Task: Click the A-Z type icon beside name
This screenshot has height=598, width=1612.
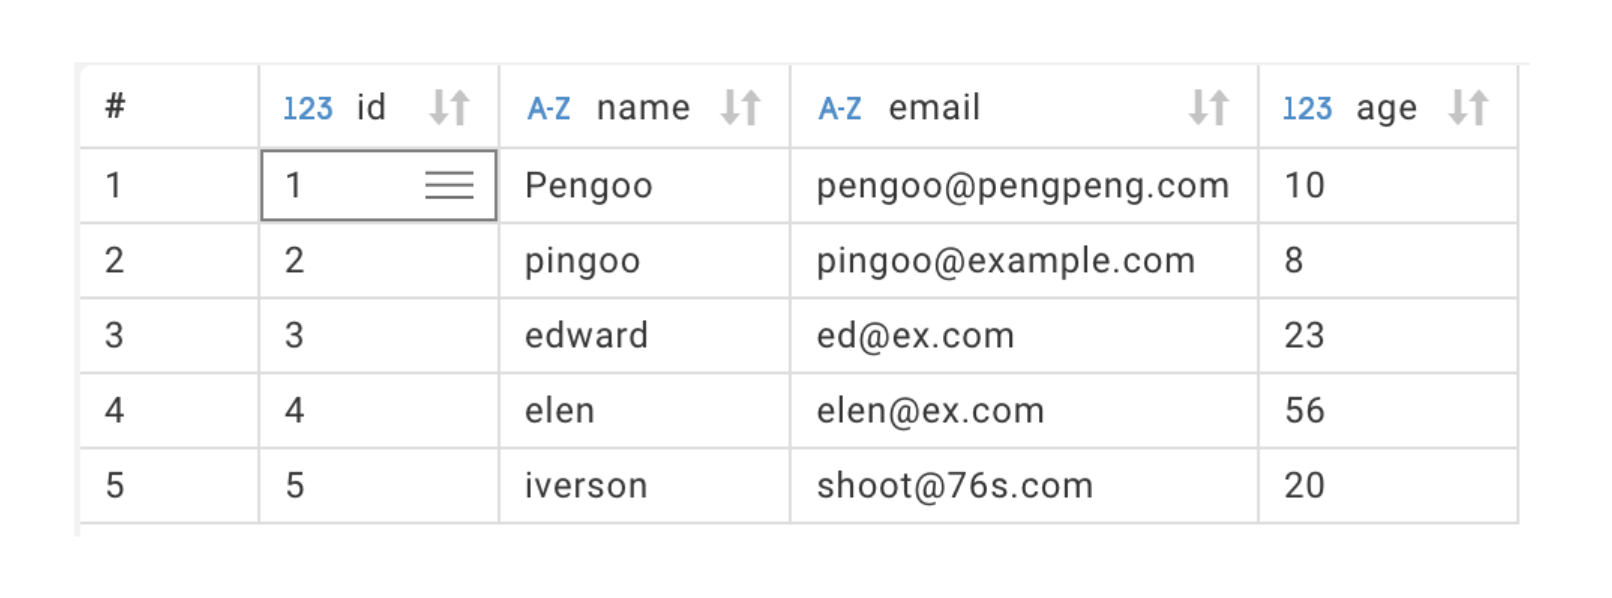Action: [x=549, y=108]
